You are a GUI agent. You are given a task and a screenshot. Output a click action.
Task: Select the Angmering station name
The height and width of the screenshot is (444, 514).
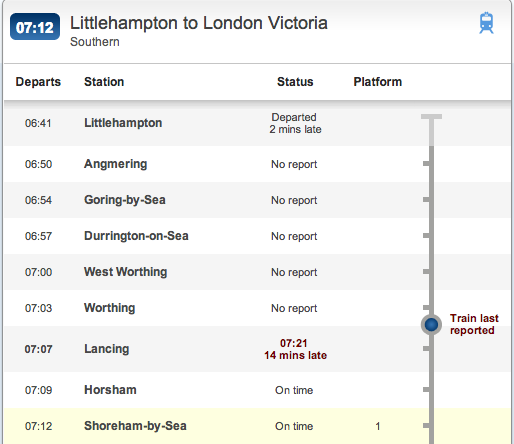click(x=115, y=164)
